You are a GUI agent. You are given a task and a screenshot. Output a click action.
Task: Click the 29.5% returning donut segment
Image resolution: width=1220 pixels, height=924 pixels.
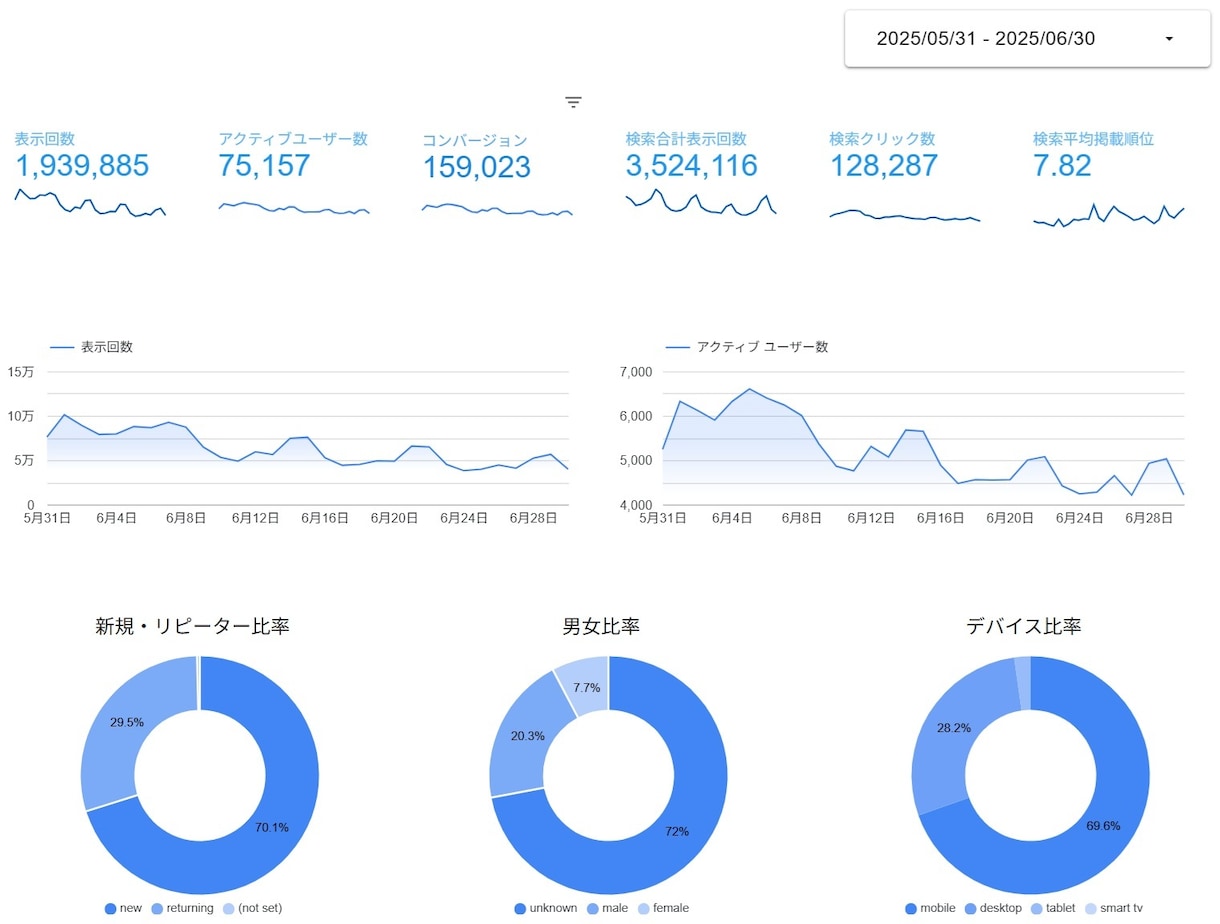point(125,722)
